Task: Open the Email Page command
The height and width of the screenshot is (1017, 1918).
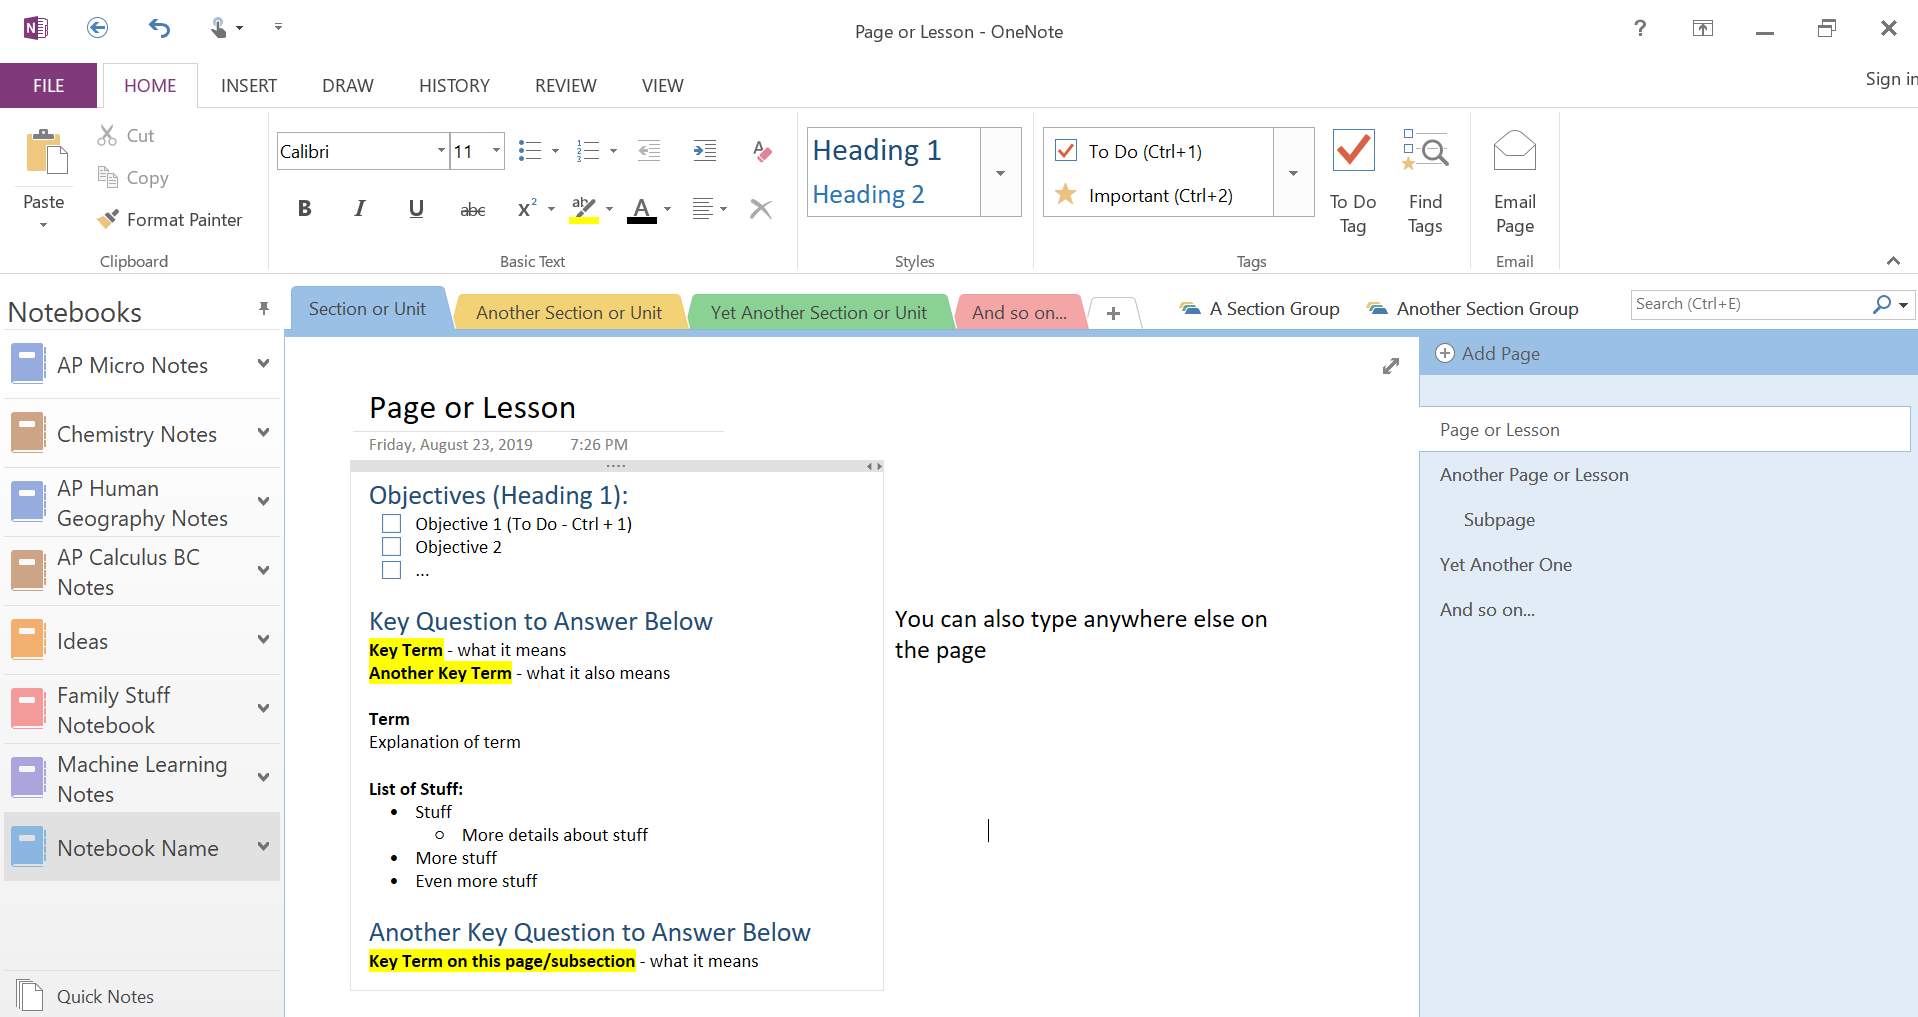Action: tap(1514, 183)
